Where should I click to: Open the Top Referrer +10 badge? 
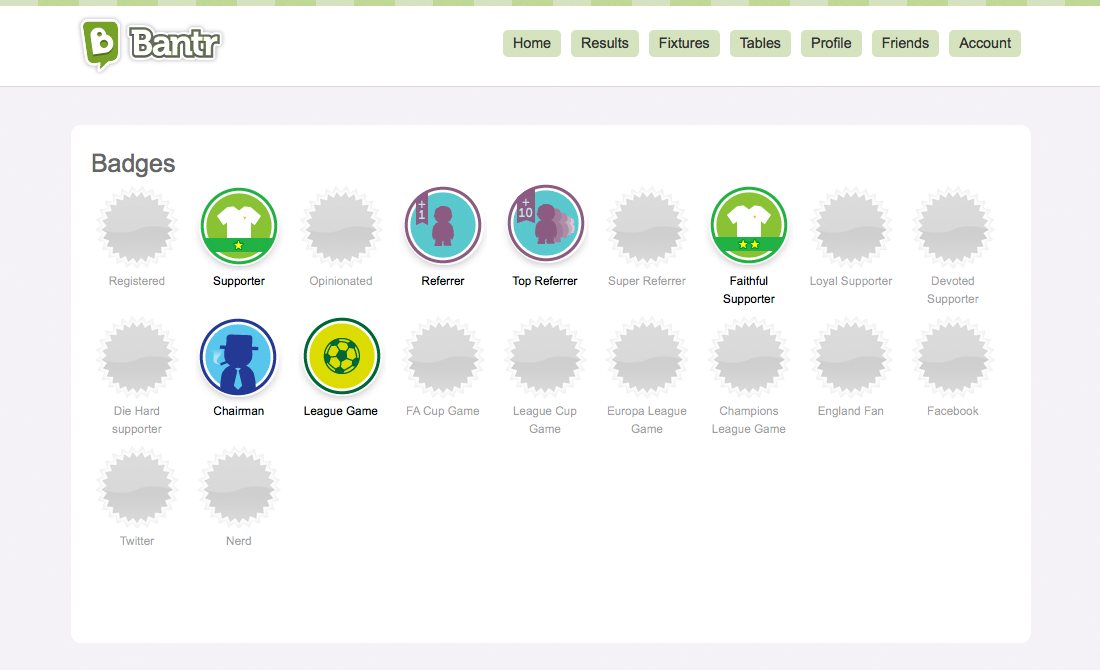point(546,223)
